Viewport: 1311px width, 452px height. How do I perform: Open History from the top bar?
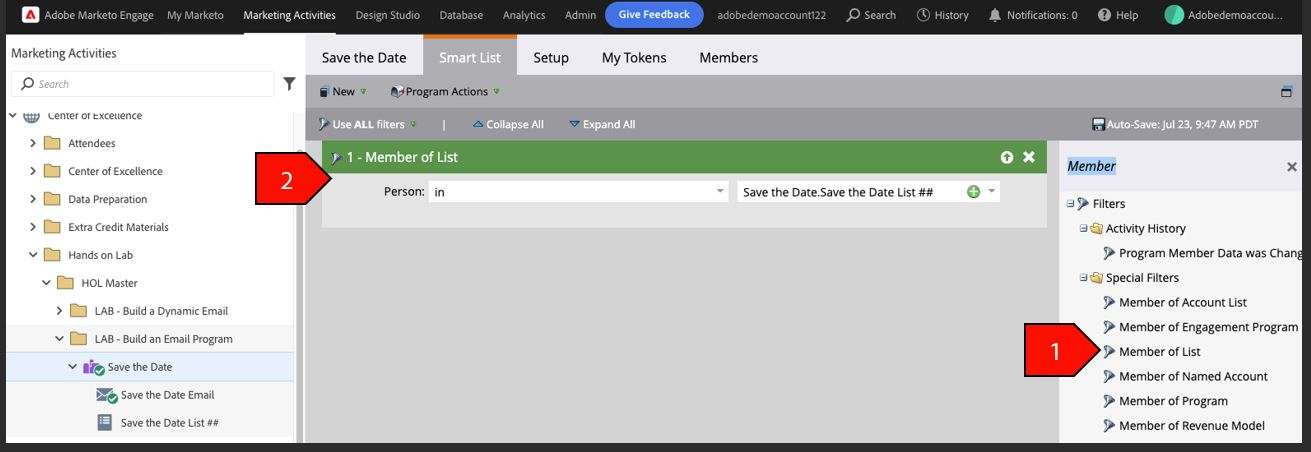tap(923, 15)
